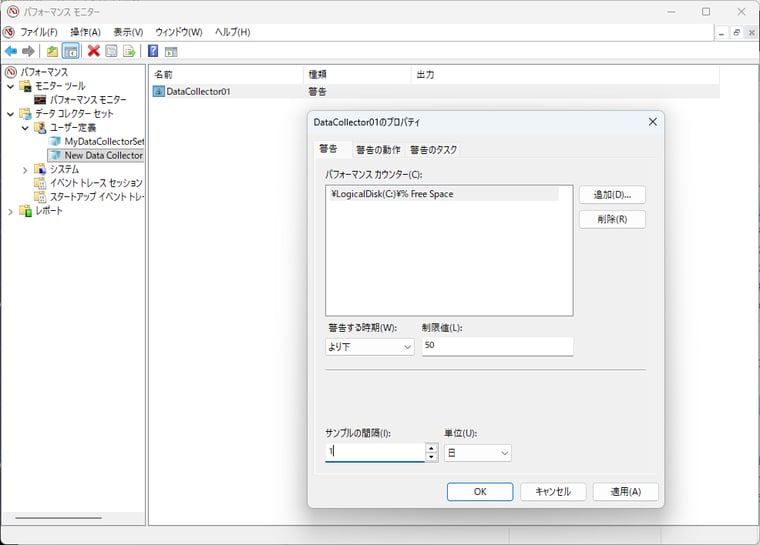Image resolution: width=760 pixels, height=545 pixels.
Task: Click the New Data Collector set icon
Action: point(56,155)
